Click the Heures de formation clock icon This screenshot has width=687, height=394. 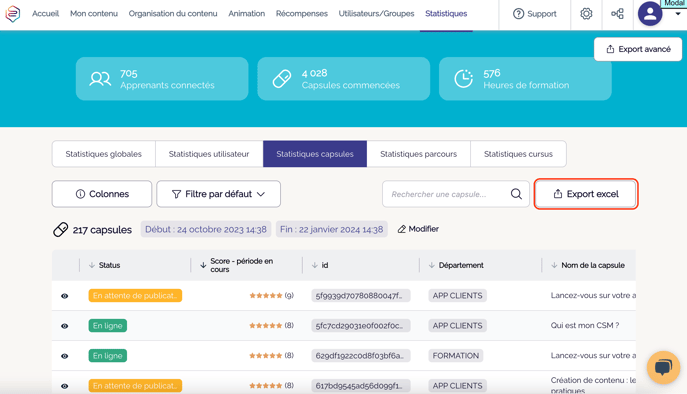(464, 79)
